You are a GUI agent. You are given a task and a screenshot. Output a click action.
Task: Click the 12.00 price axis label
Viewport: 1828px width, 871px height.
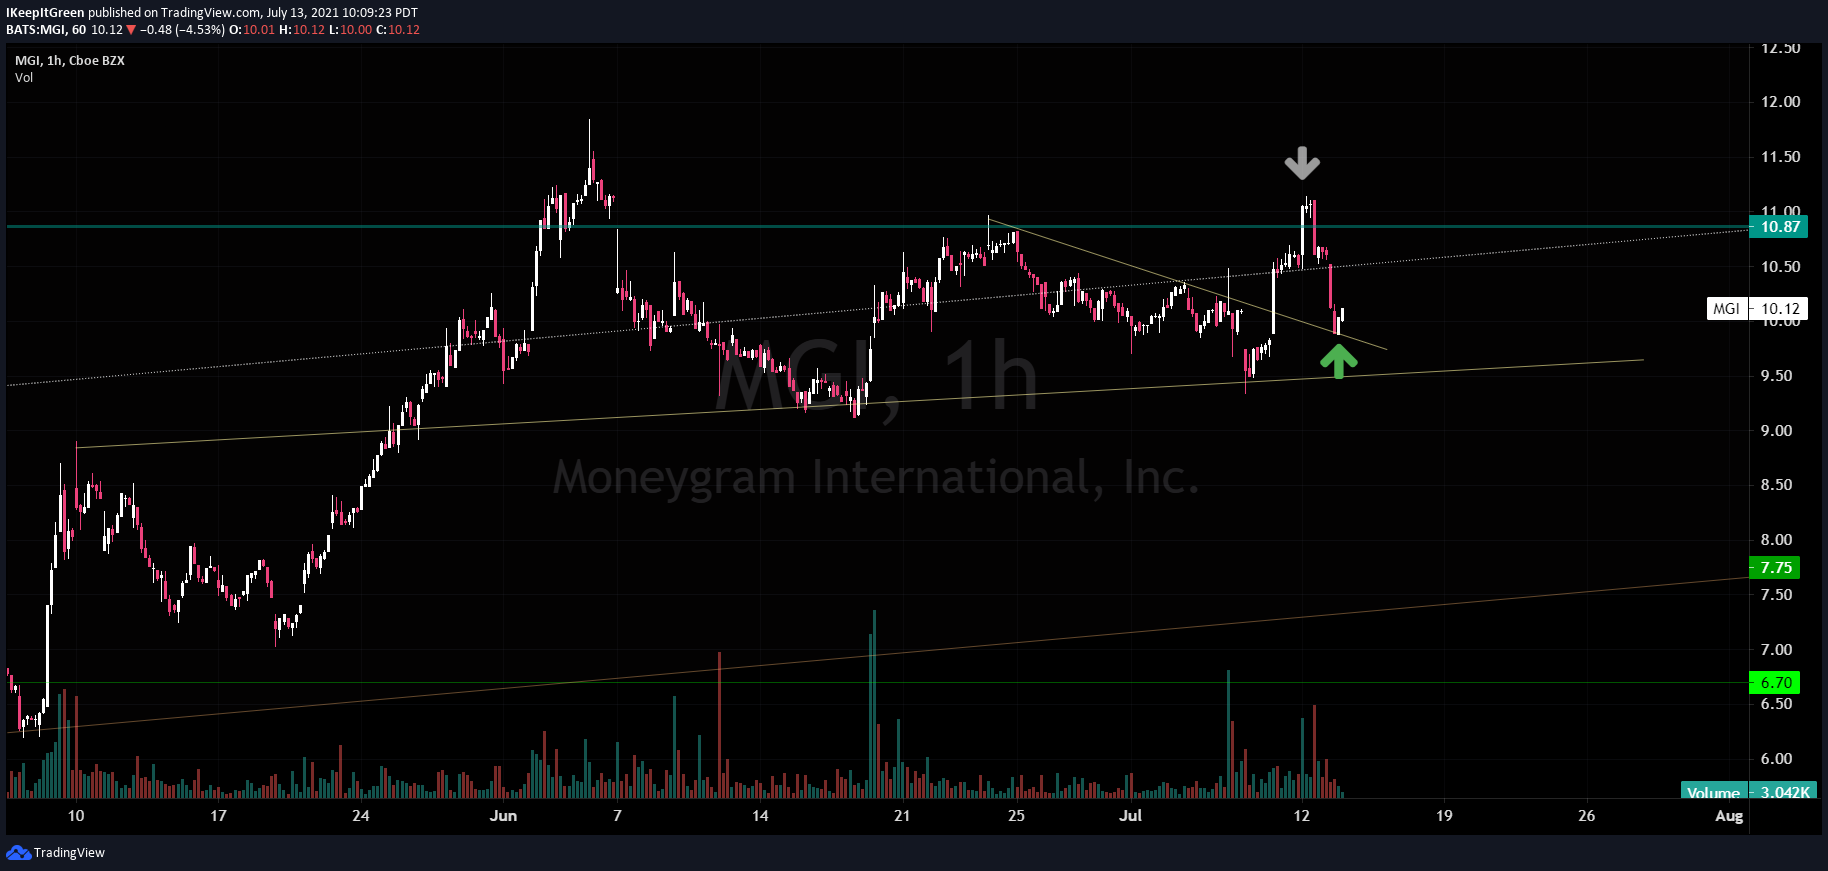tap(1780, 102)
